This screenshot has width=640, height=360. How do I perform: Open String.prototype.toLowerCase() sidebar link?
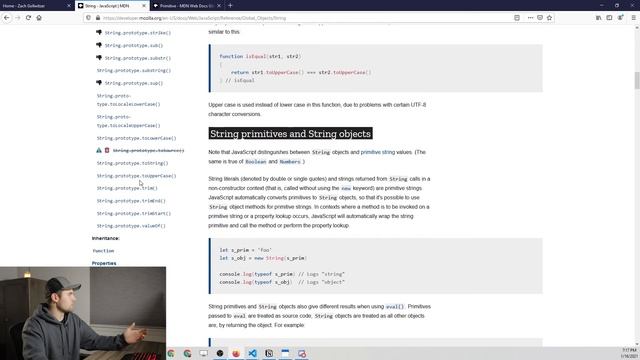coord(136,138)
